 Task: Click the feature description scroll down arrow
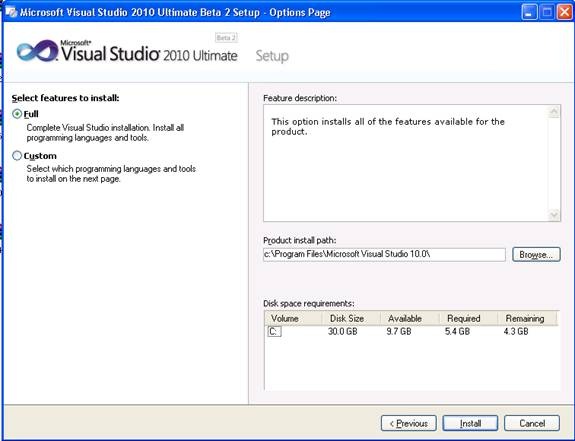554,214
